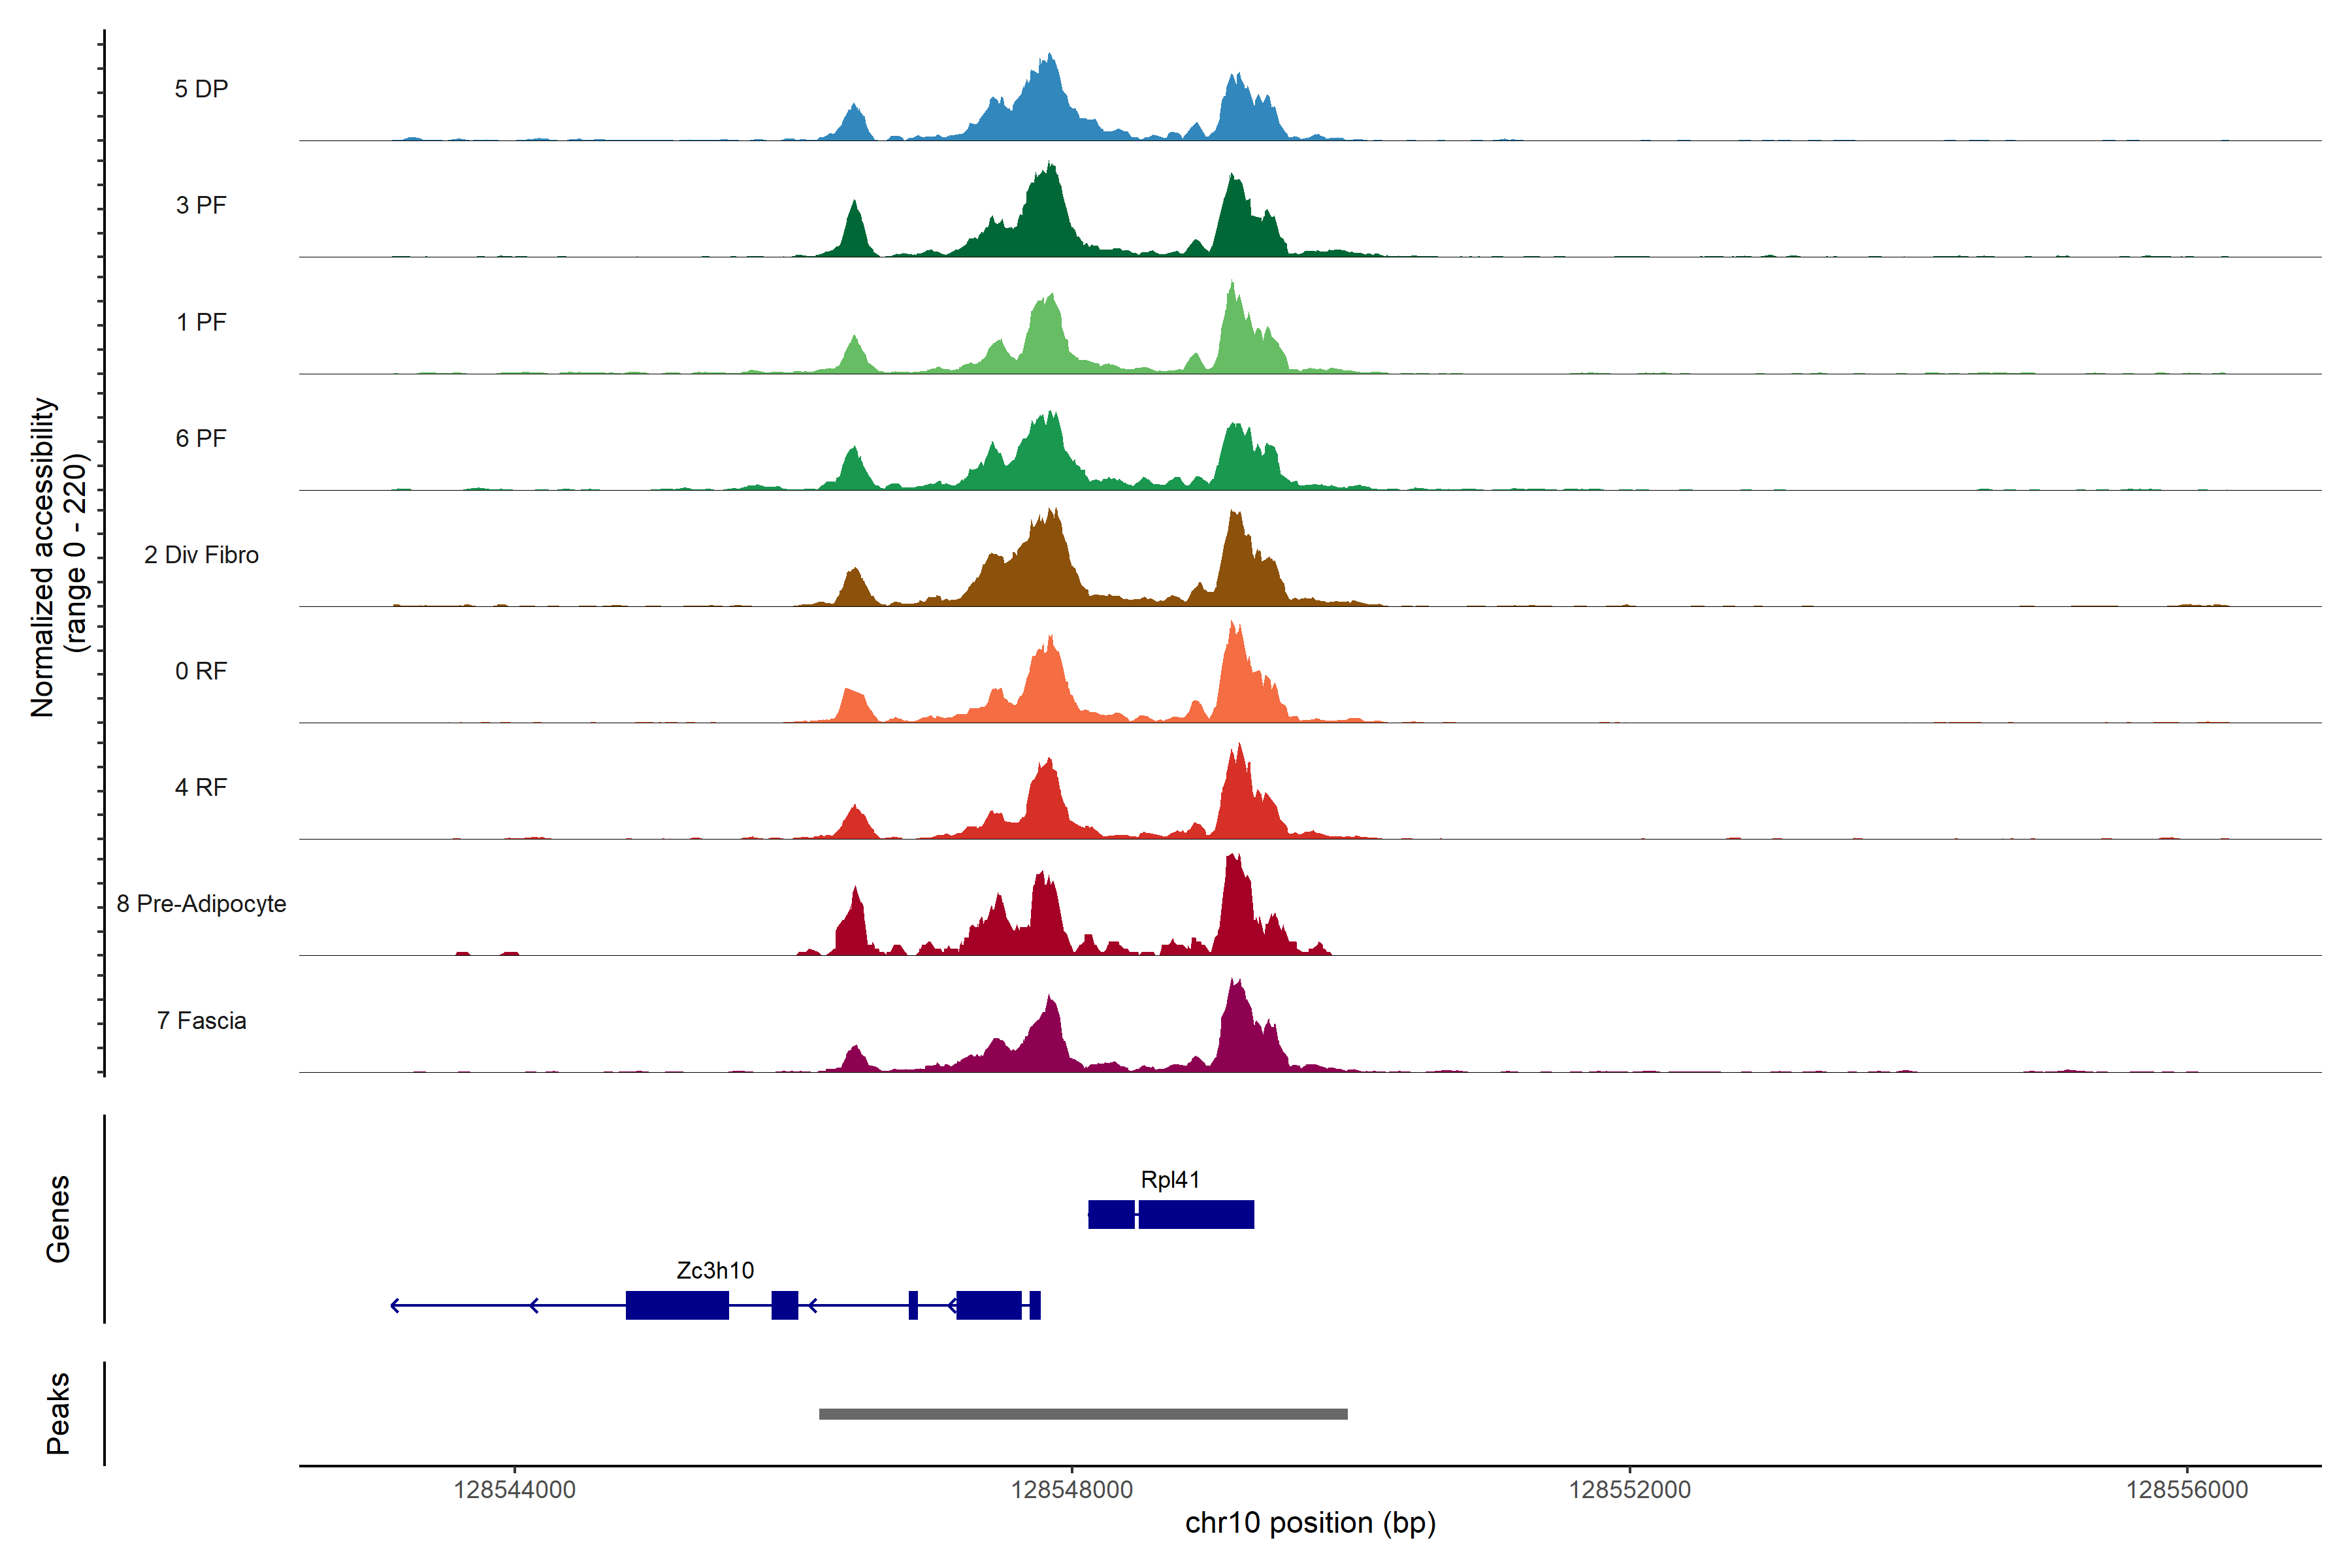Click the 8 Pre-Adipocyte track label
The image size is (2352, 1568).
point(201,904)
